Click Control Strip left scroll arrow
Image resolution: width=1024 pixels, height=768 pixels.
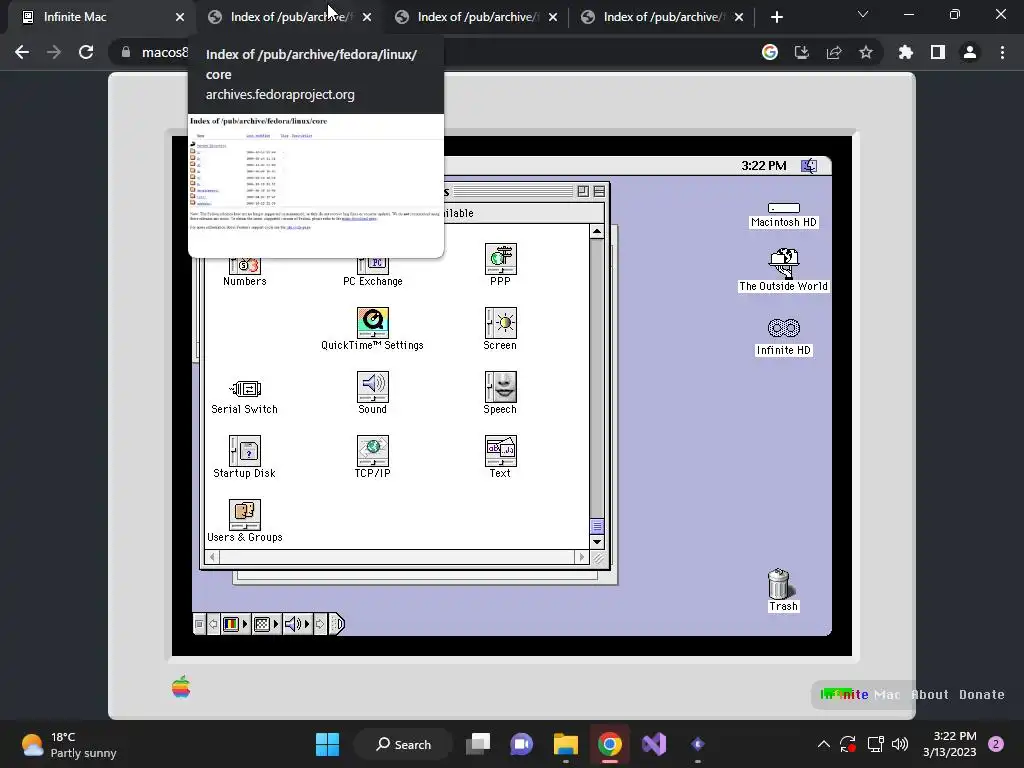point(214,624)
